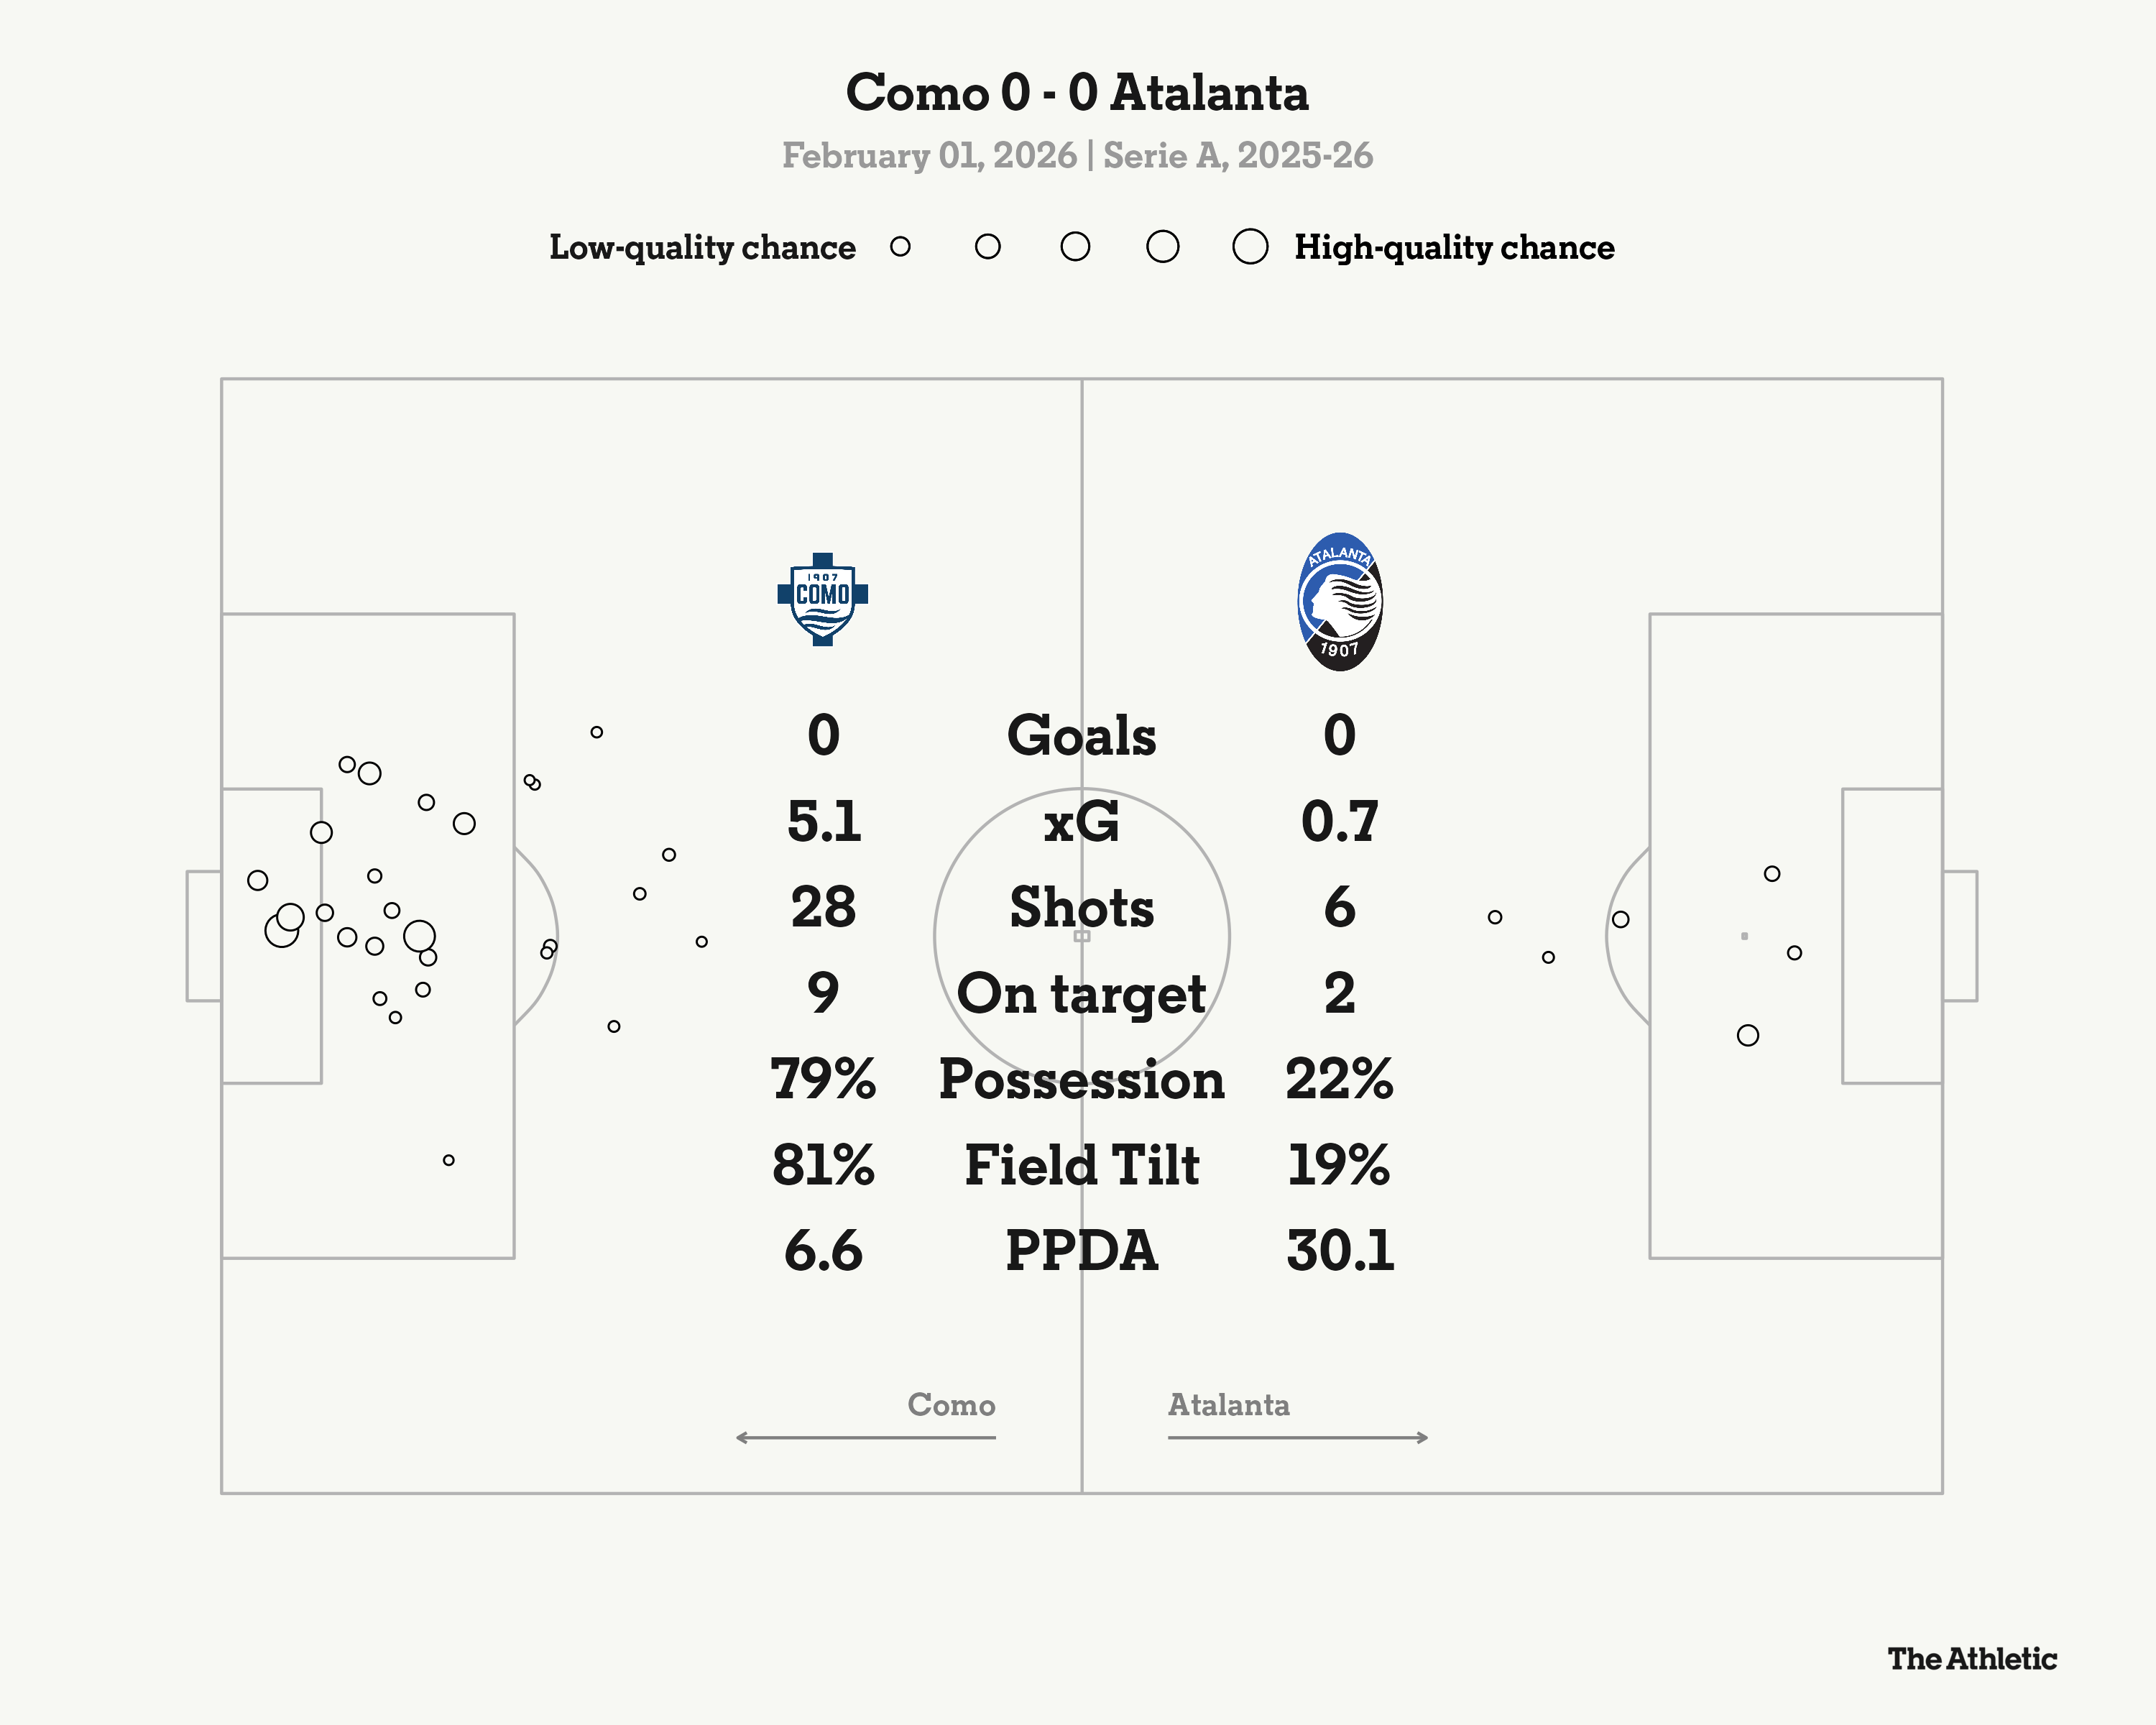Click Atalanta's 30.1 PPDA value
Image resolution: width=2156 pixels, height=1725 pixels.
point(1340,1251)
